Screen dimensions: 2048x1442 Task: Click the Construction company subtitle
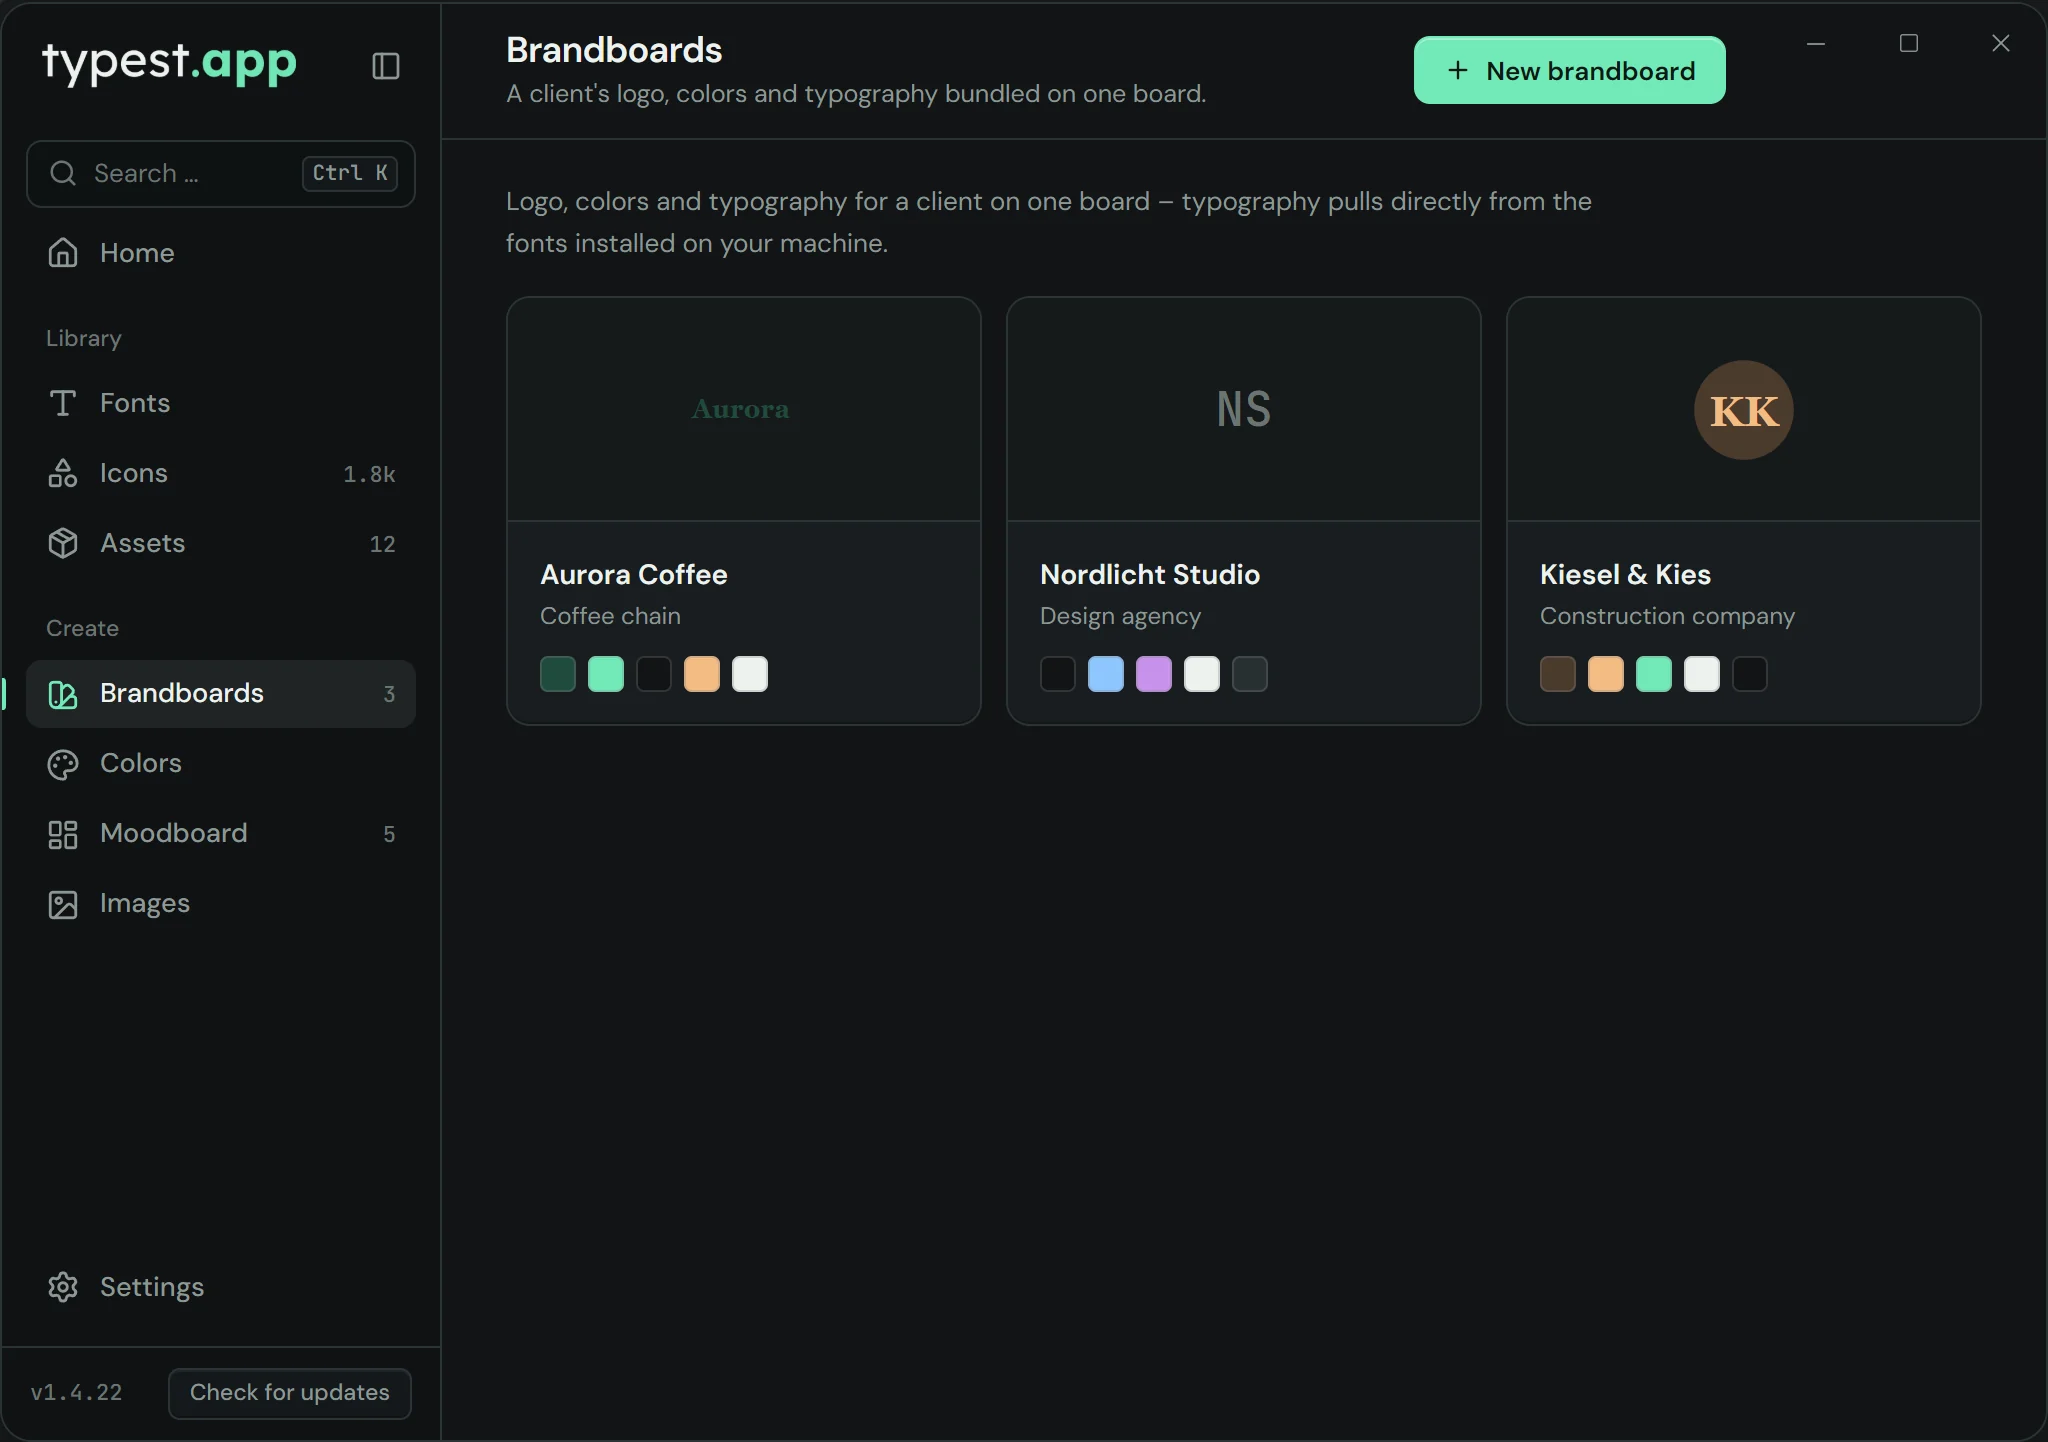pos(1668,616)
